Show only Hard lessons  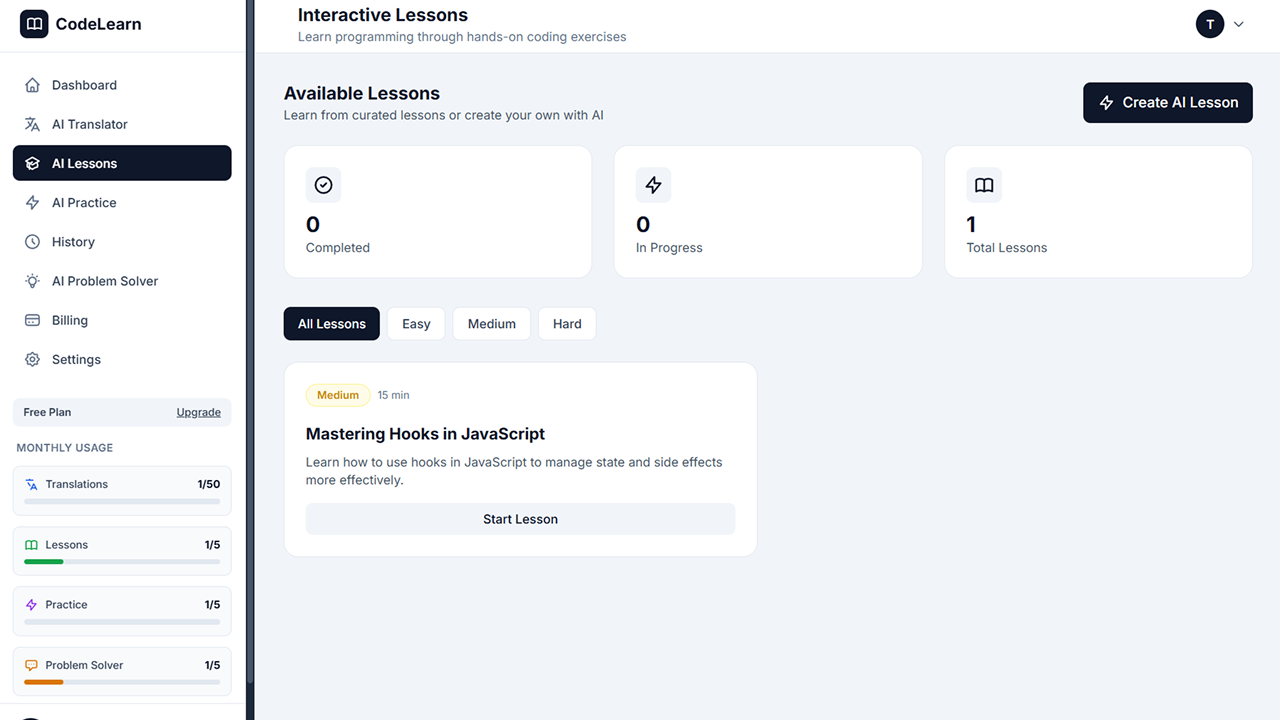(x=567, y=324)
